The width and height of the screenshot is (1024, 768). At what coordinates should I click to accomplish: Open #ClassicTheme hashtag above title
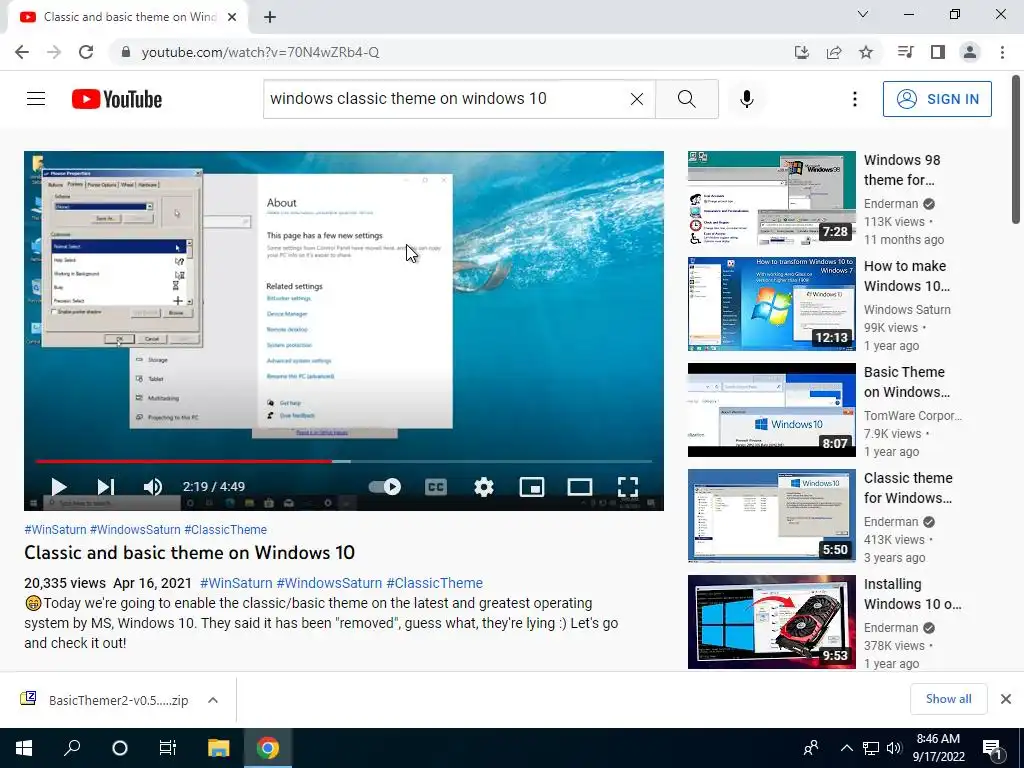pos(225,530)
